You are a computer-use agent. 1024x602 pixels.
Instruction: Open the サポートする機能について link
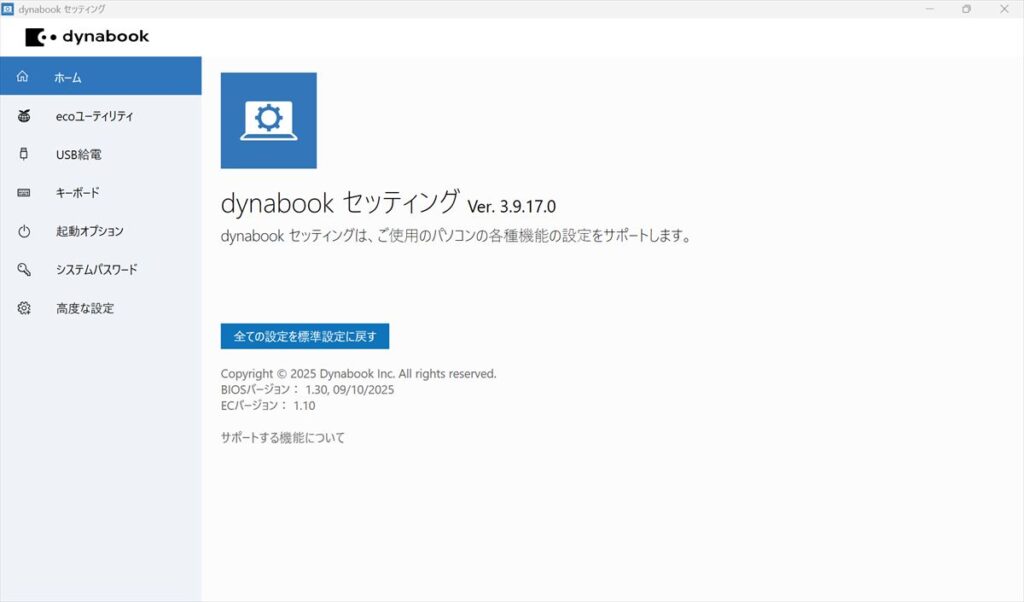(282, 437)
